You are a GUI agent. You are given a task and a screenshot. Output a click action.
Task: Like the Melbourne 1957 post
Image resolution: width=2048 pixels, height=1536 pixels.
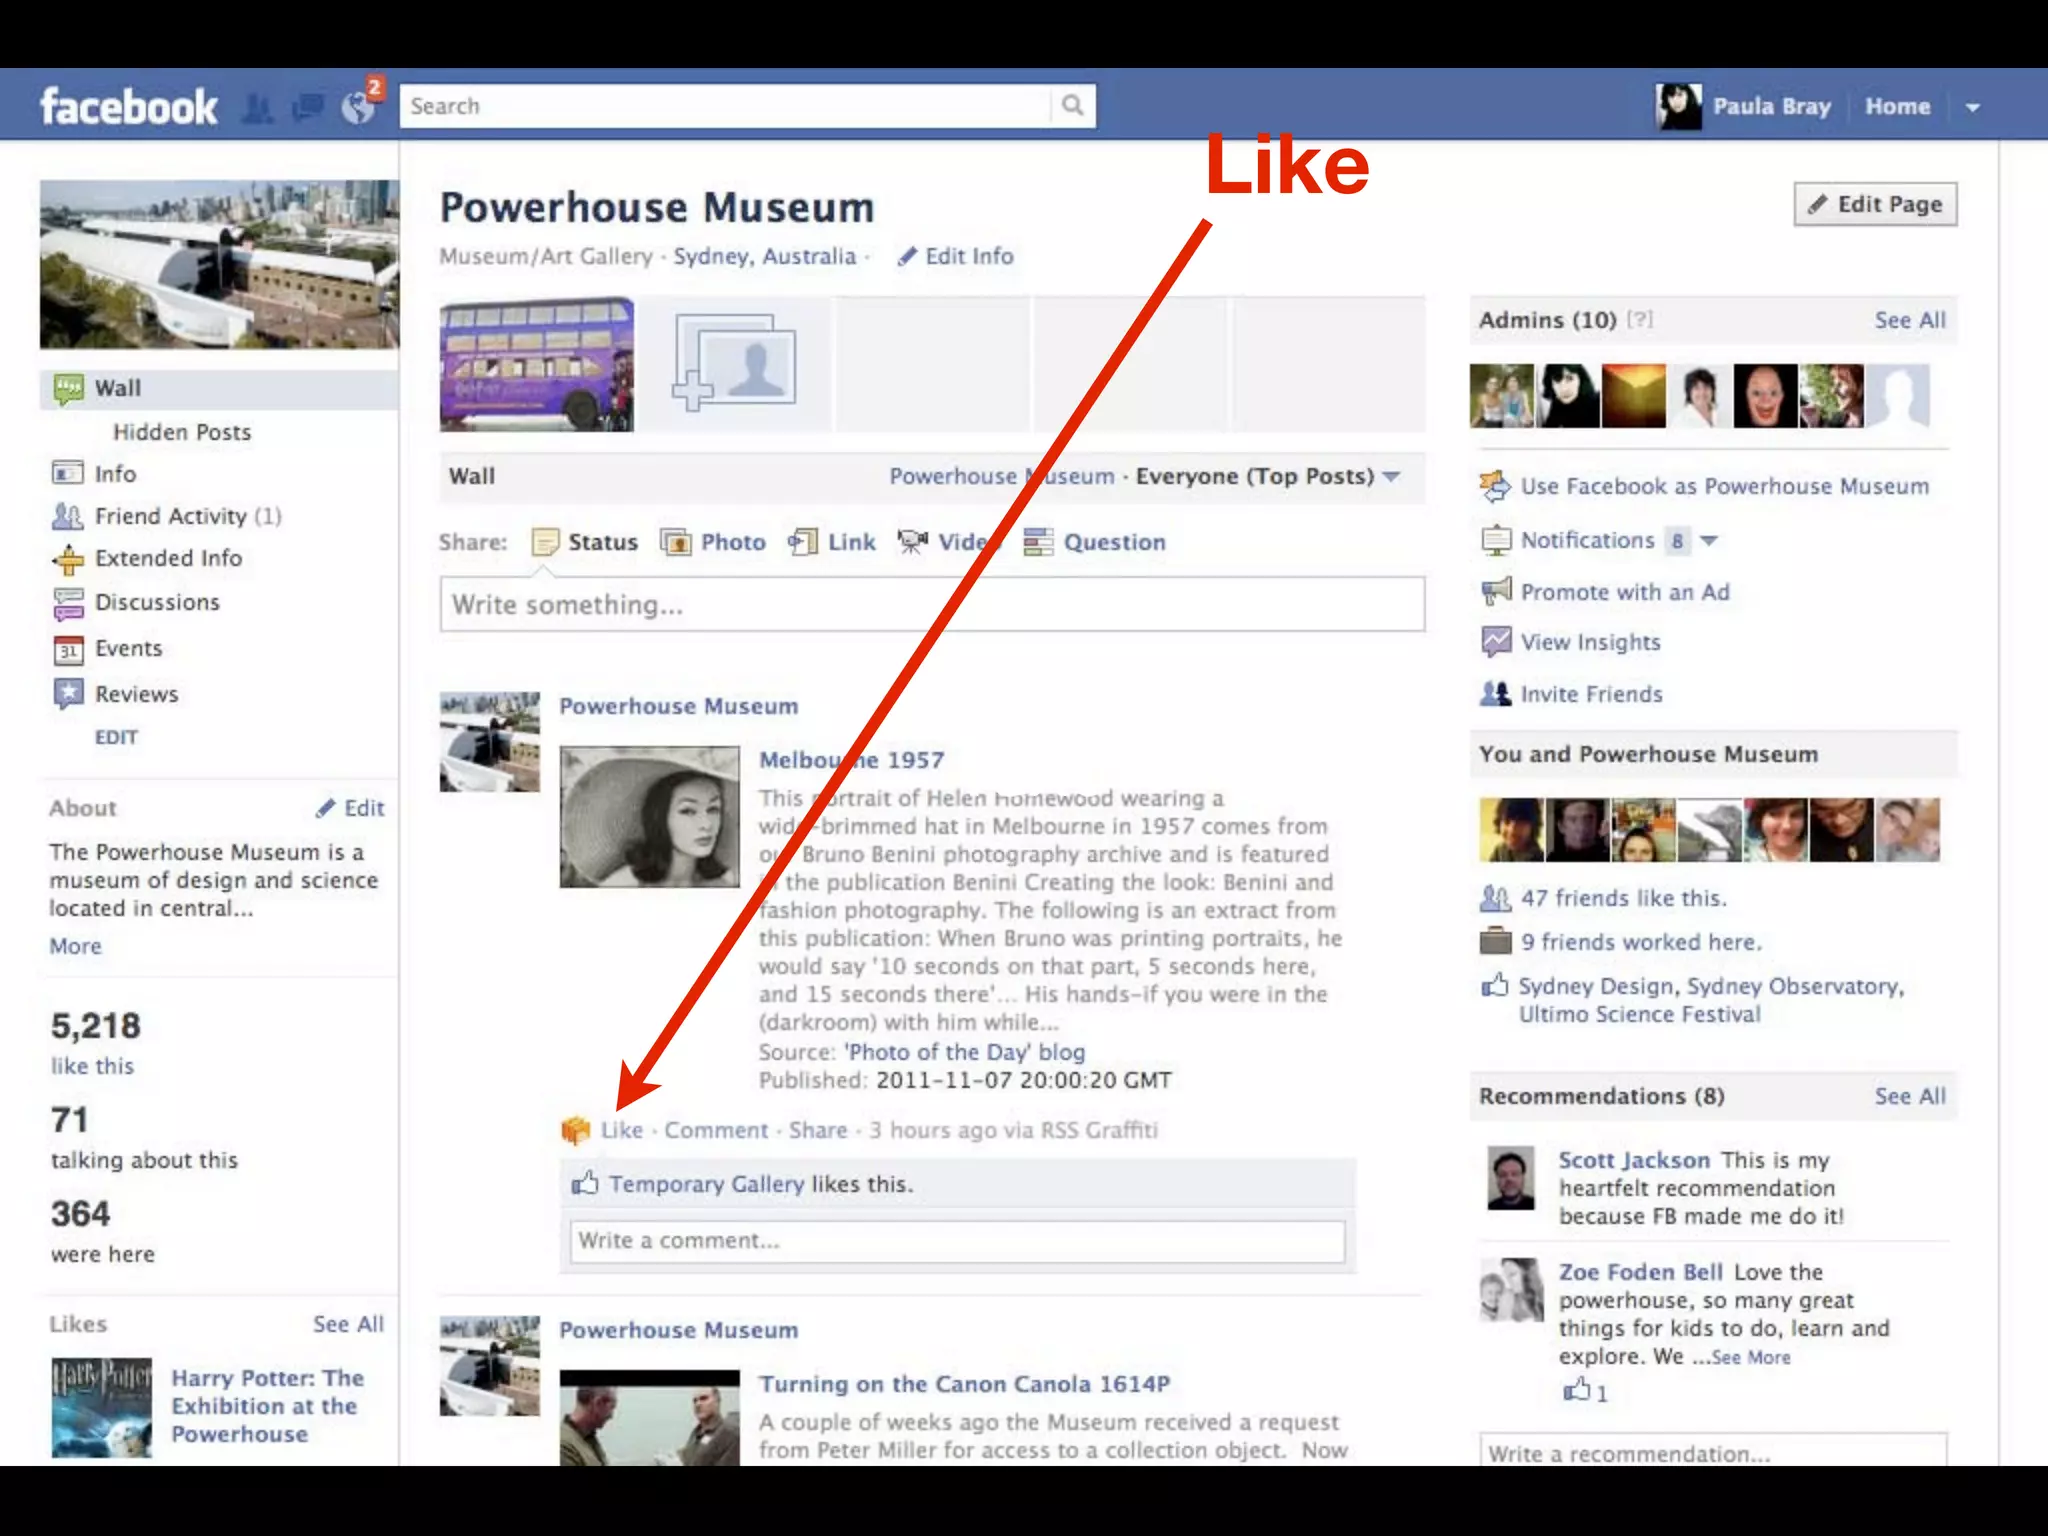click(x=621, y=1130)
